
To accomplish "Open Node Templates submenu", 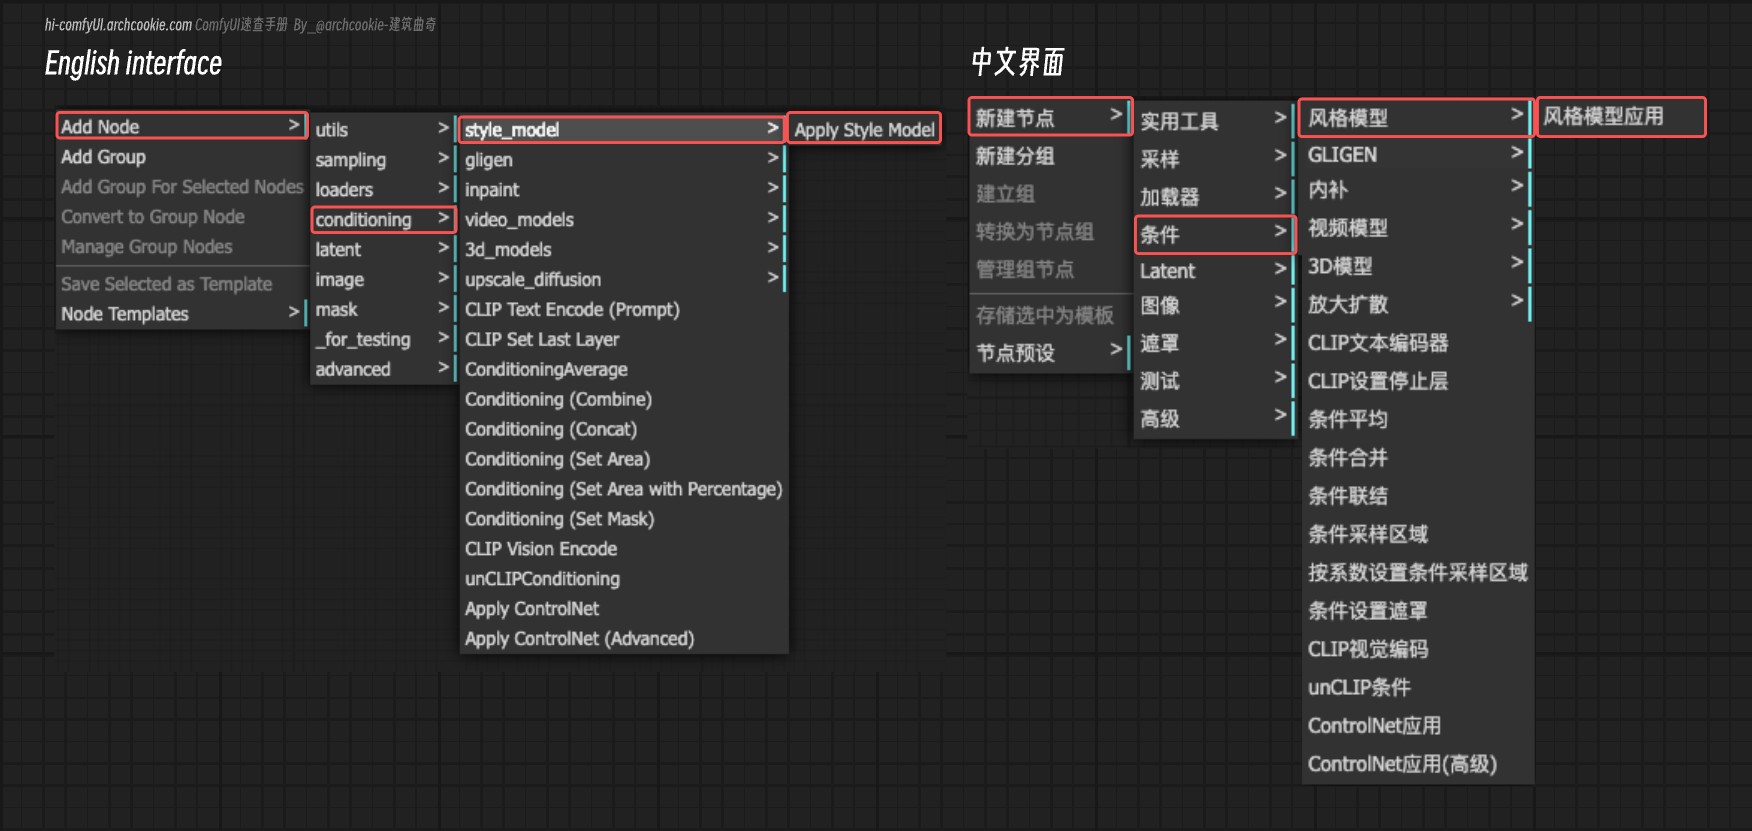I will tap(181, 314).
